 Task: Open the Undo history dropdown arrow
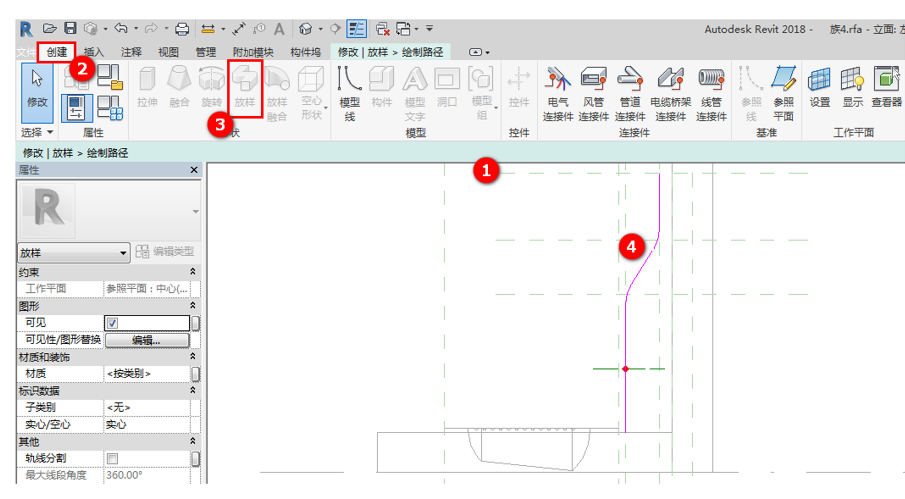tap(136, 28)
